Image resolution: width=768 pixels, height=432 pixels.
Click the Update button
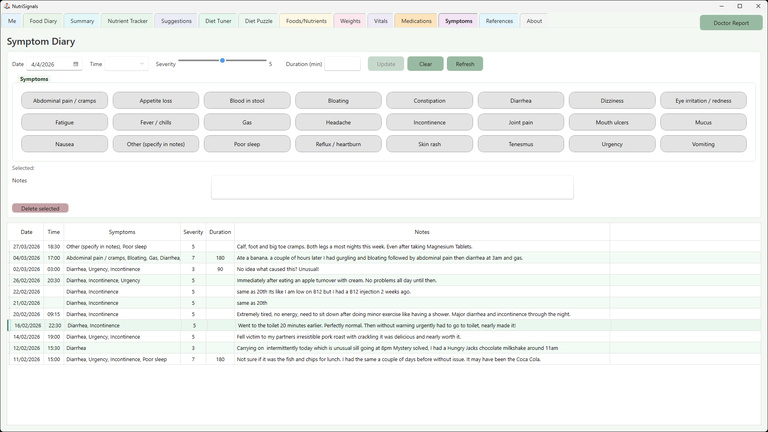click(386, 64)
